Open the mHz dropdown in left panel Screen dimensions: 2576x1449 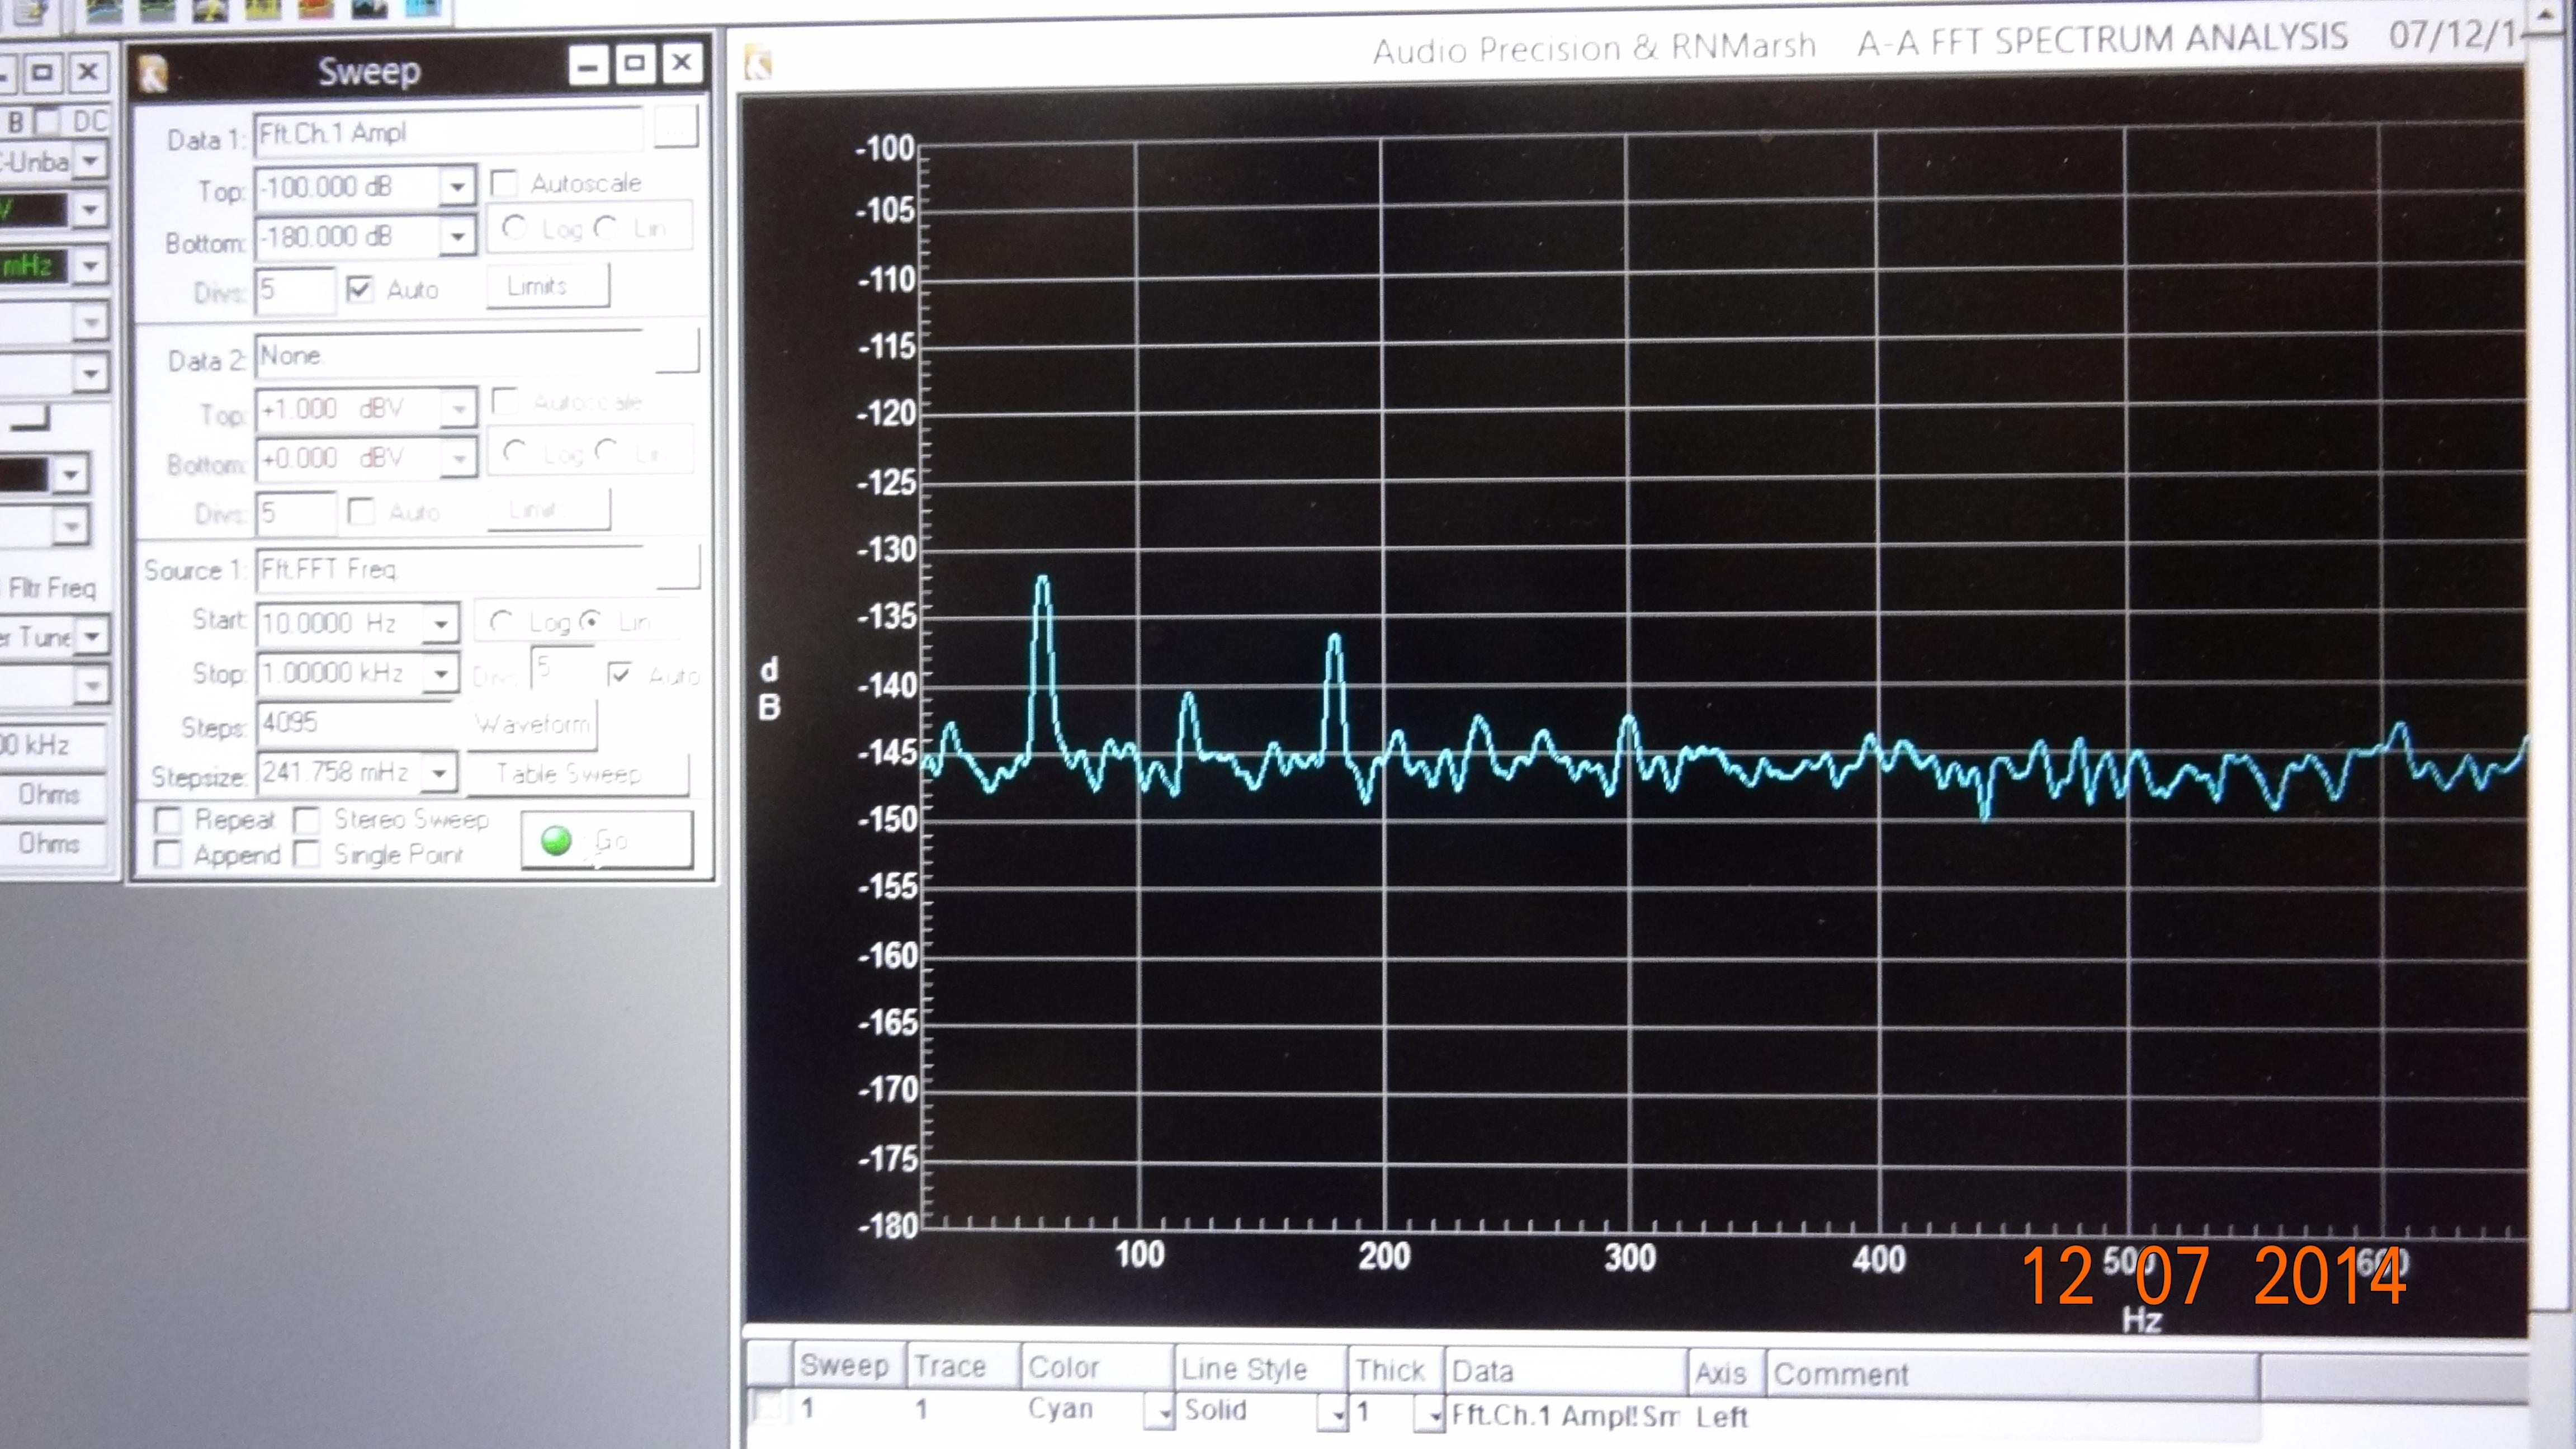(91, 266)
